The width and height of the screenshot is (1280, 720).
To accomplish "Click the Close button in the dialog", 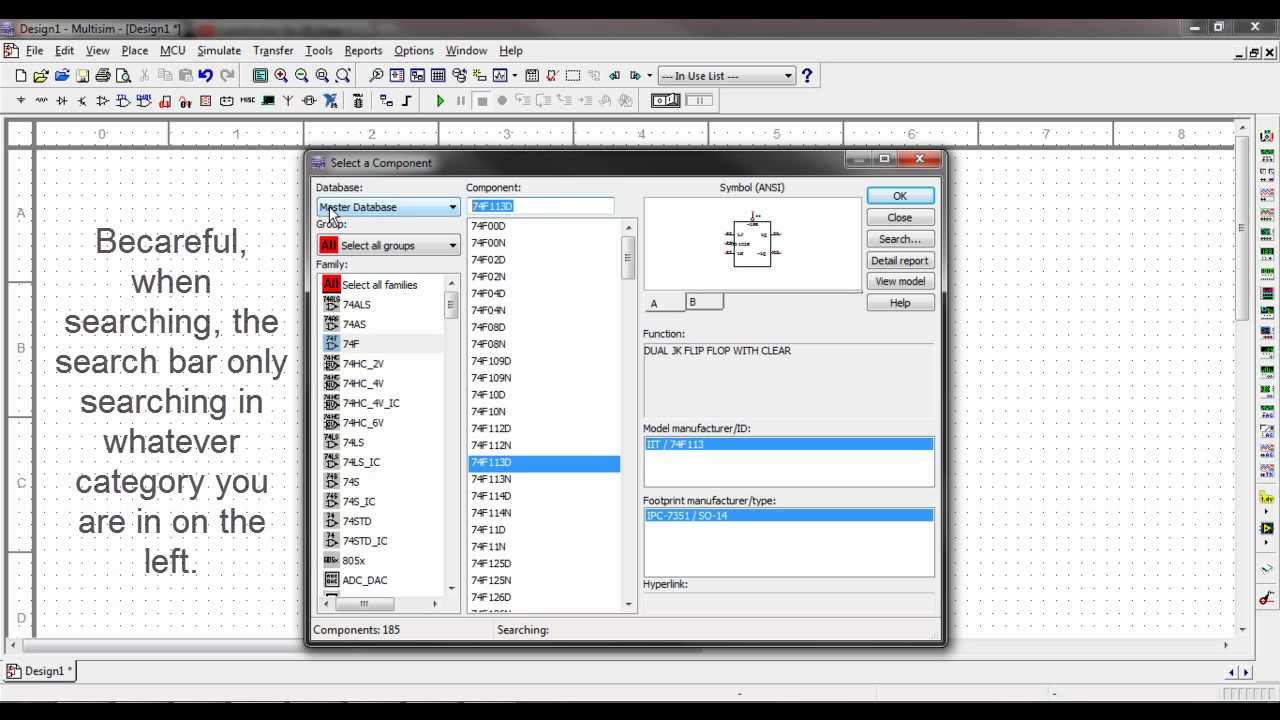I will tap(900, 217).
